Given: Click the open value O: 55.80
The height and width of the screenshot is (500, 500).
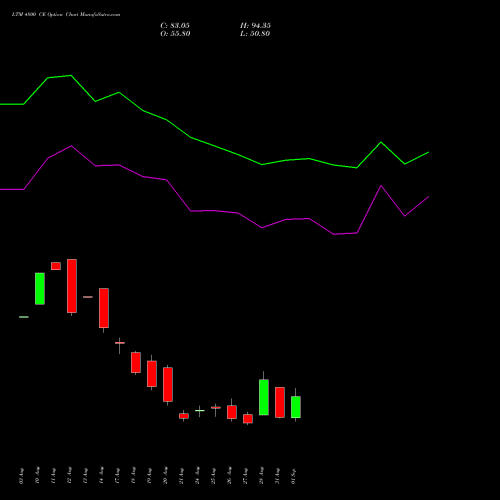Looking at the screenshot, I should click(x=175, y=34).
